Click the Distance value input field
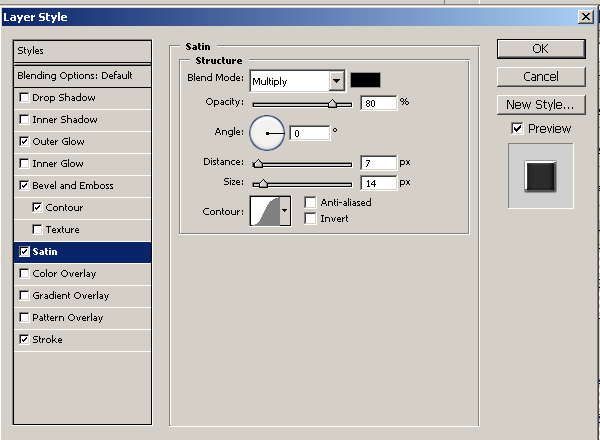 tap(377, 162)
